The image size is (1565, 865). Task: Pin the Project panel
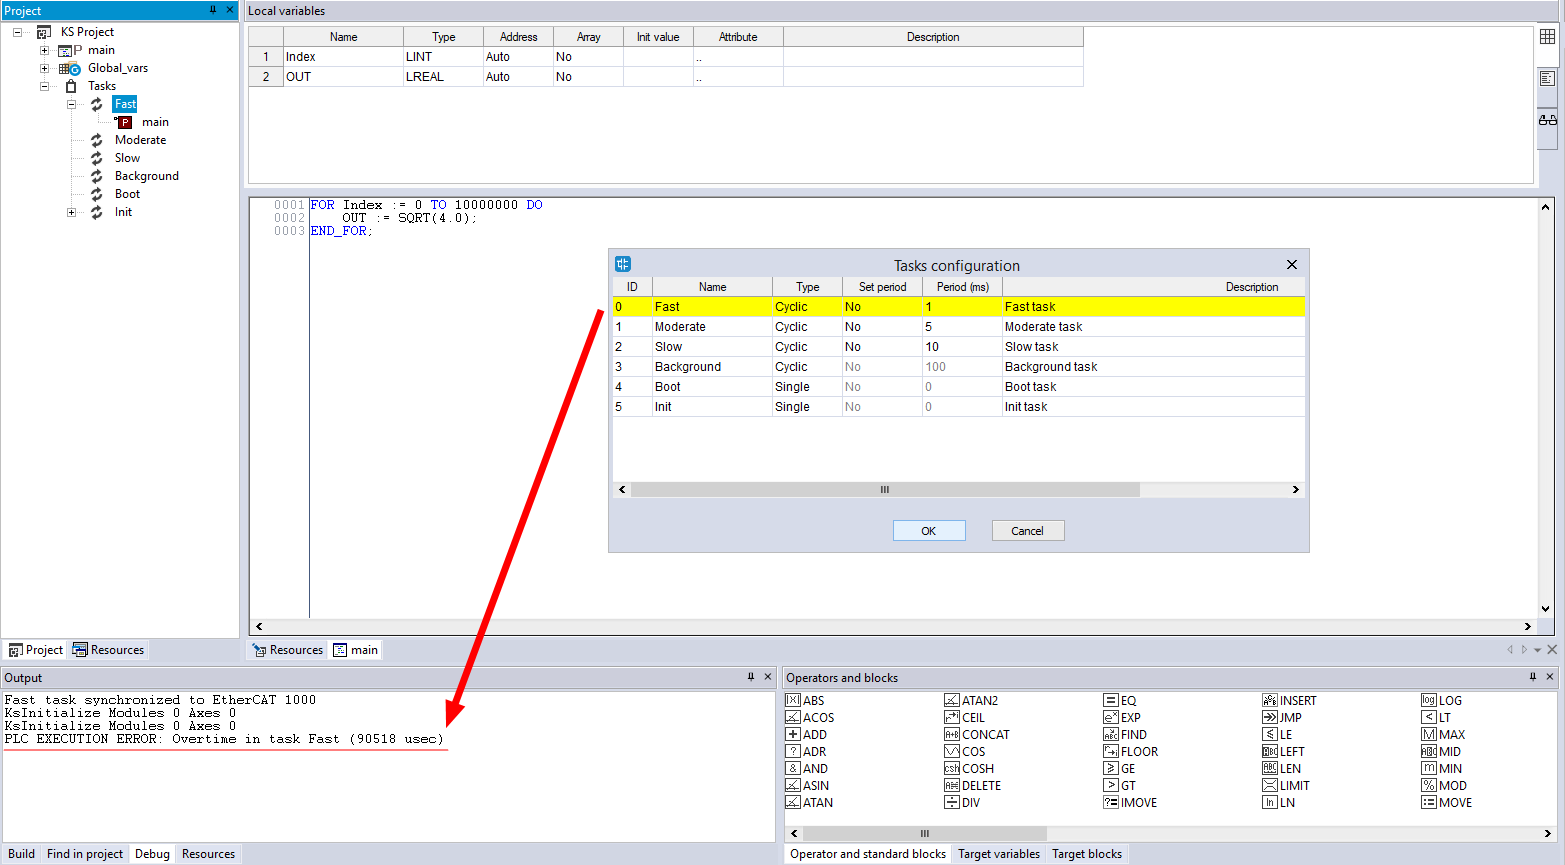coord(213,10)
